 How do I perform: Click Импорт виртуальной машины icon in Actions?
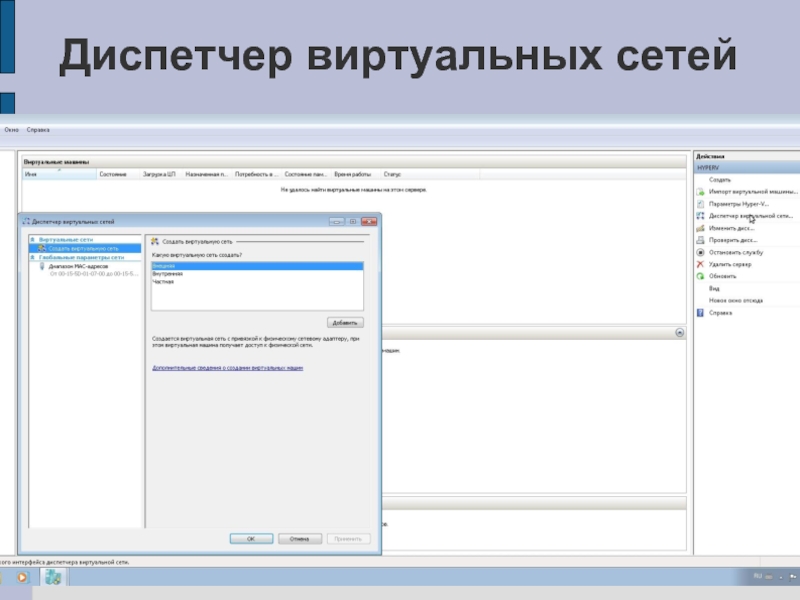pyautogui.click(x=701, y=192)
